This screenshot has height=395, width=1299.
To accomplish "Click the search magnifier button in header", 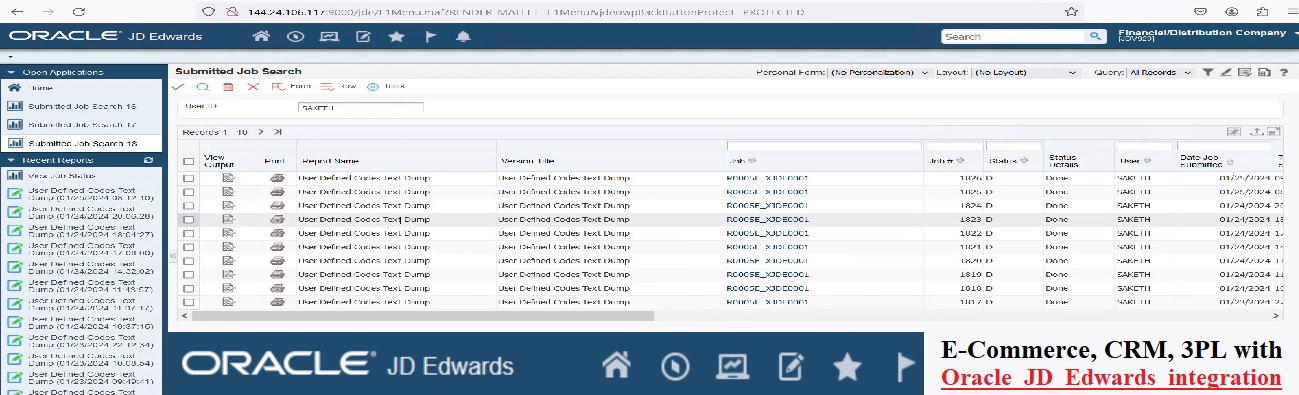I will click(1096, 36).
